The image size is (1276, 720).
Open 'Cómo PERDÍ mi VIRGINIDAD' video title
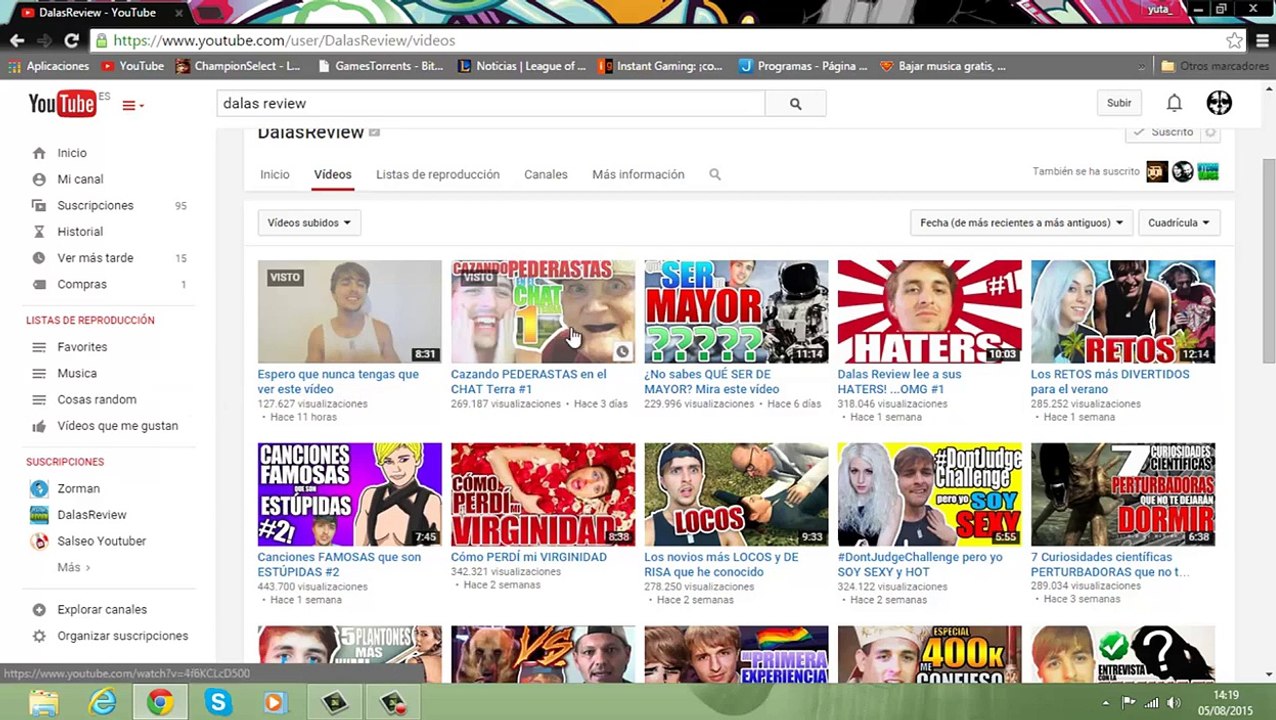pos(529,557)
